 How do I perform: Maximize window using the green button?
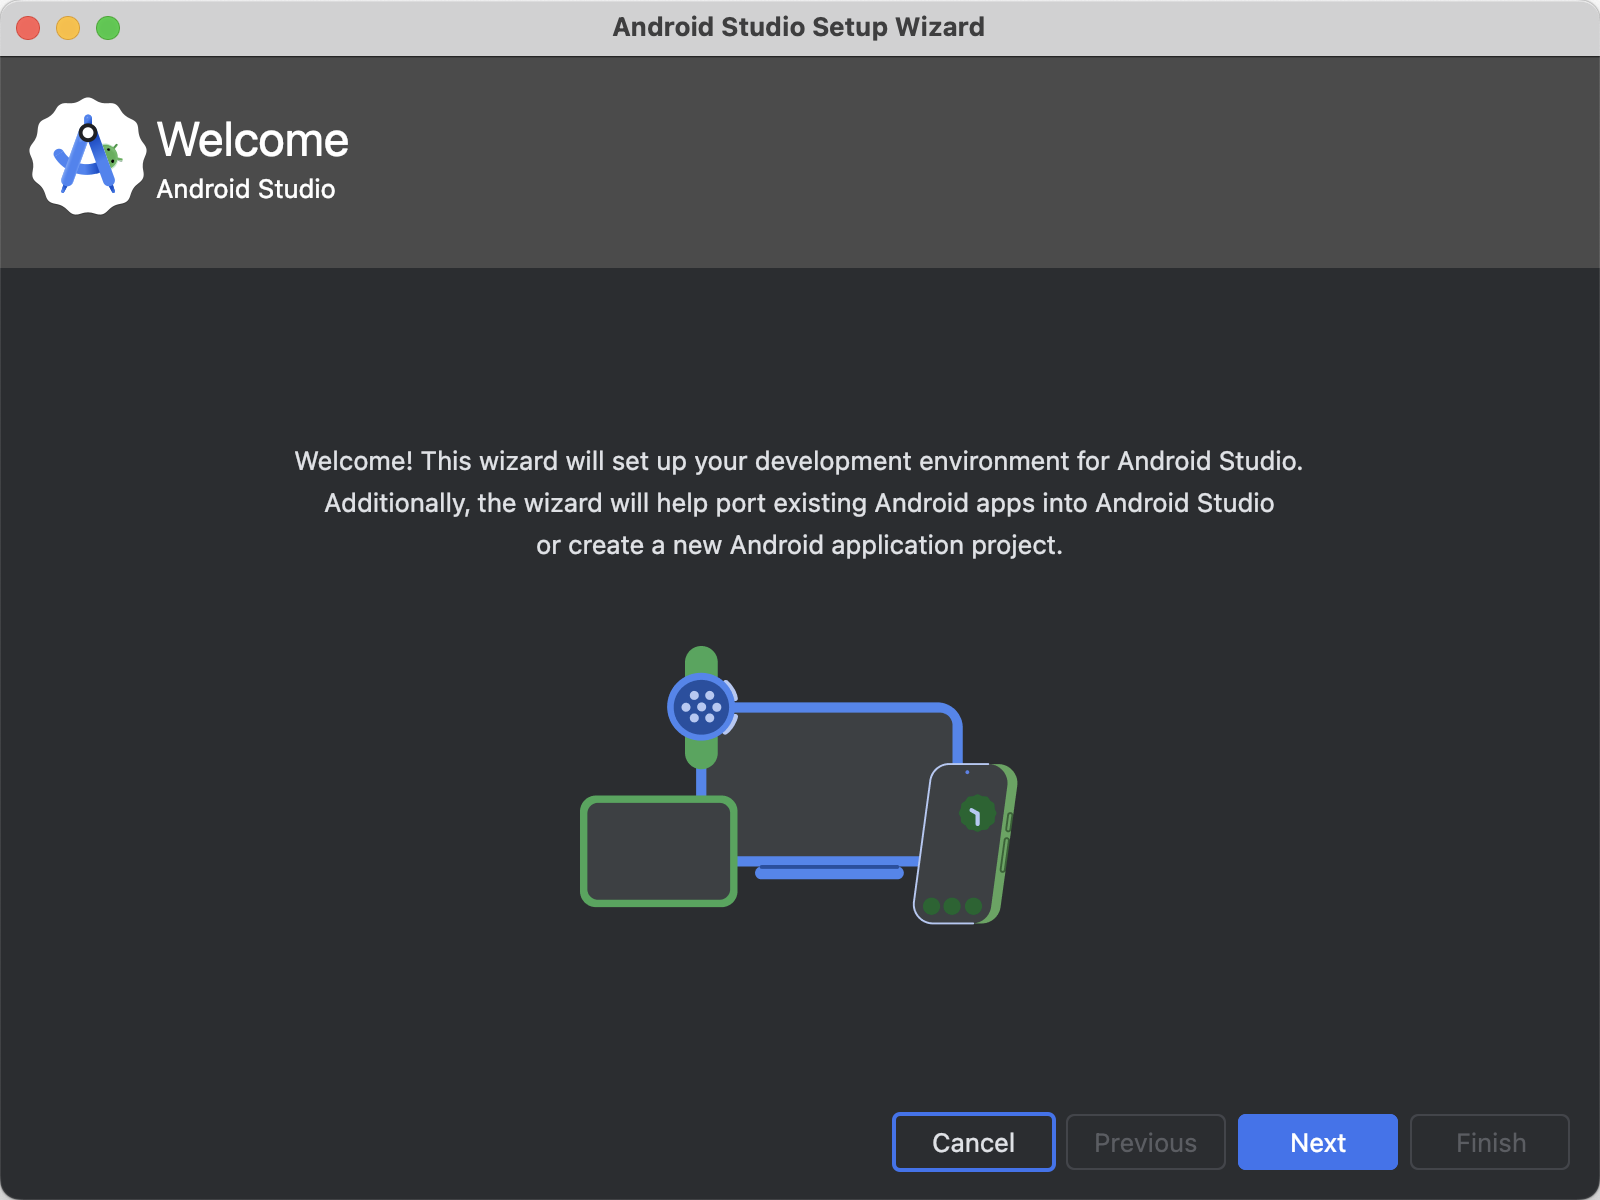(108, 28)
